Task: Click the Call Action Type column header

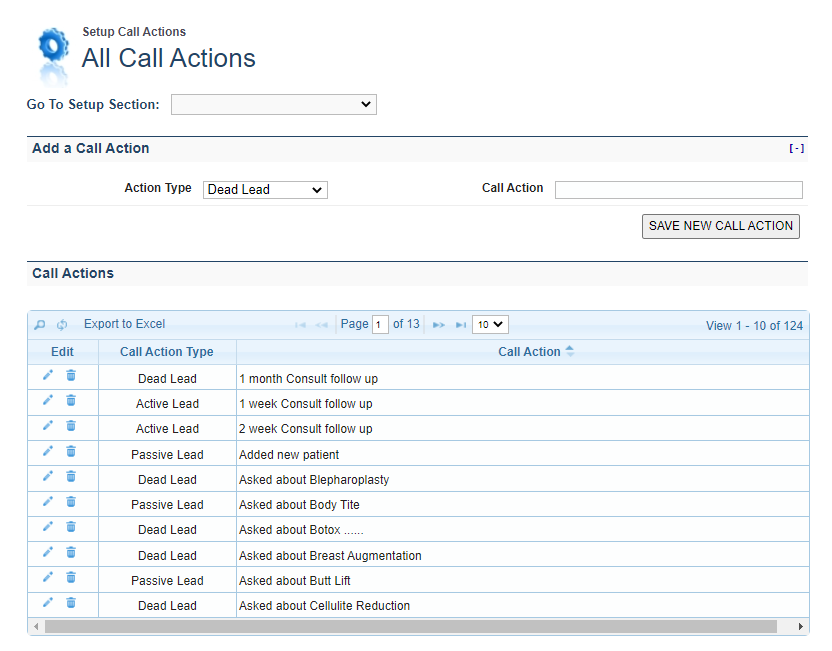Action: (167, 352)
